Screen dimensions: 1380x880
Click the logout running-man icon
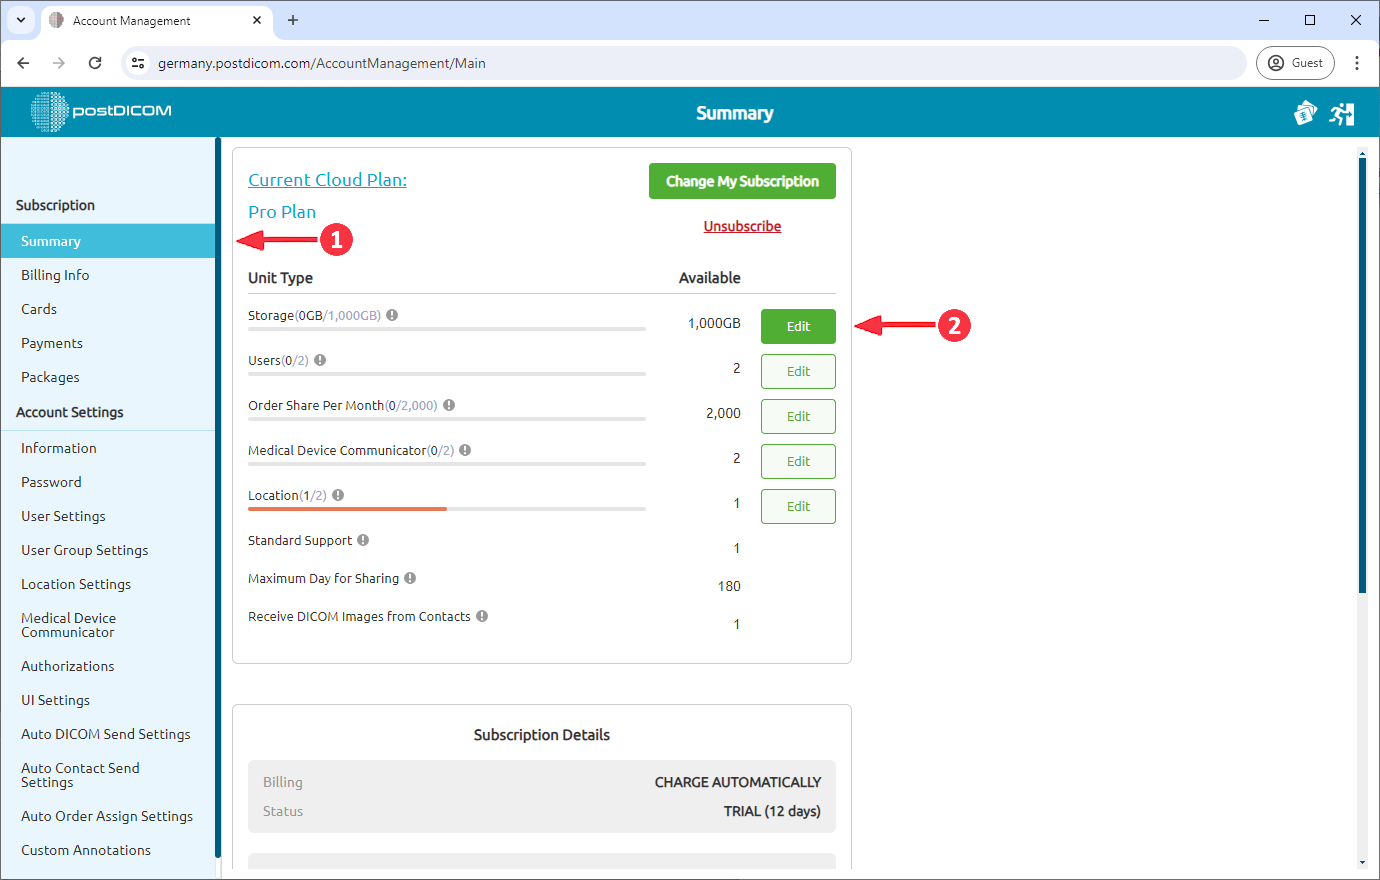coord(1342,114)
